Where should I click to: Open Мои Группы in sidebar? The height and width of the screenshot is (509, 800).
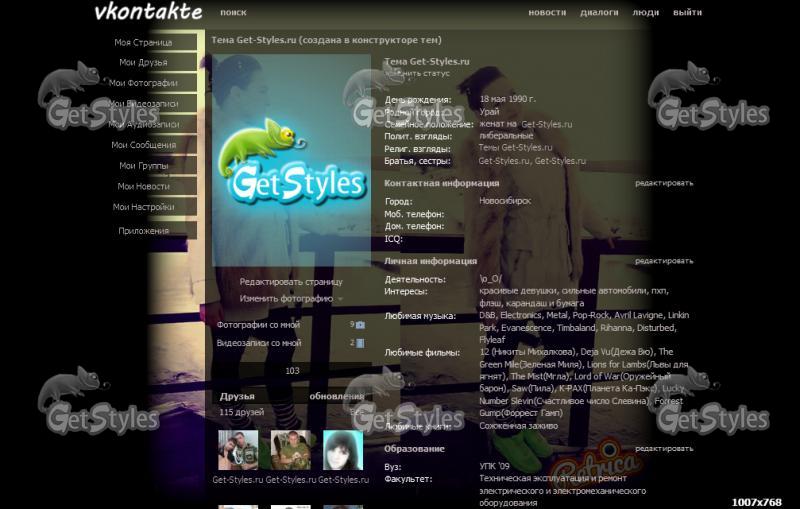(143, 166)
